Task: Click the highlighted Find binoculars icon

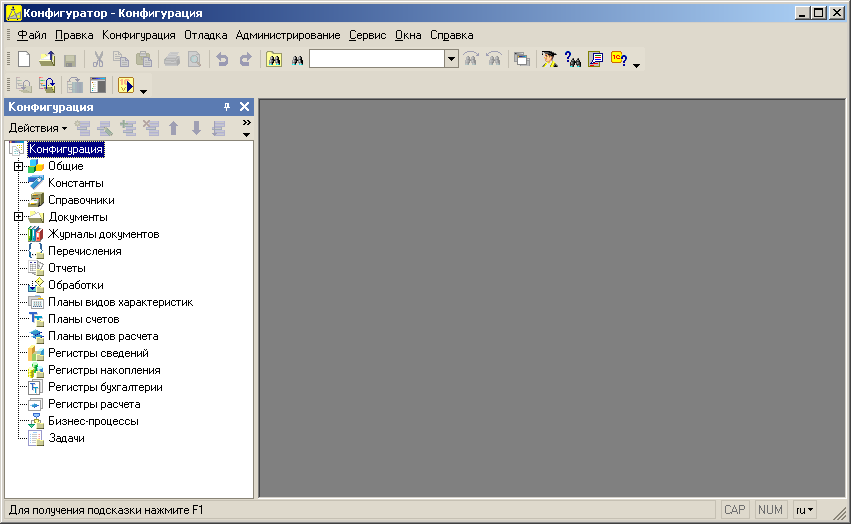Action: [274, 59]
